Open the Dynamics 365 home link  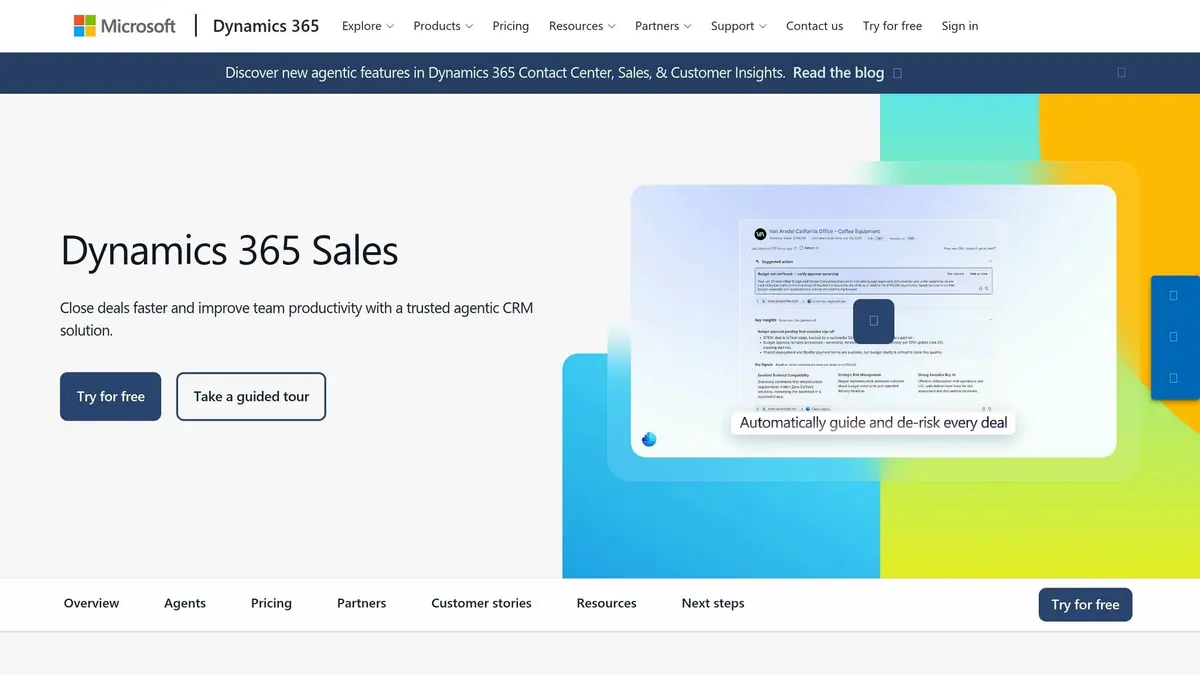266,26
